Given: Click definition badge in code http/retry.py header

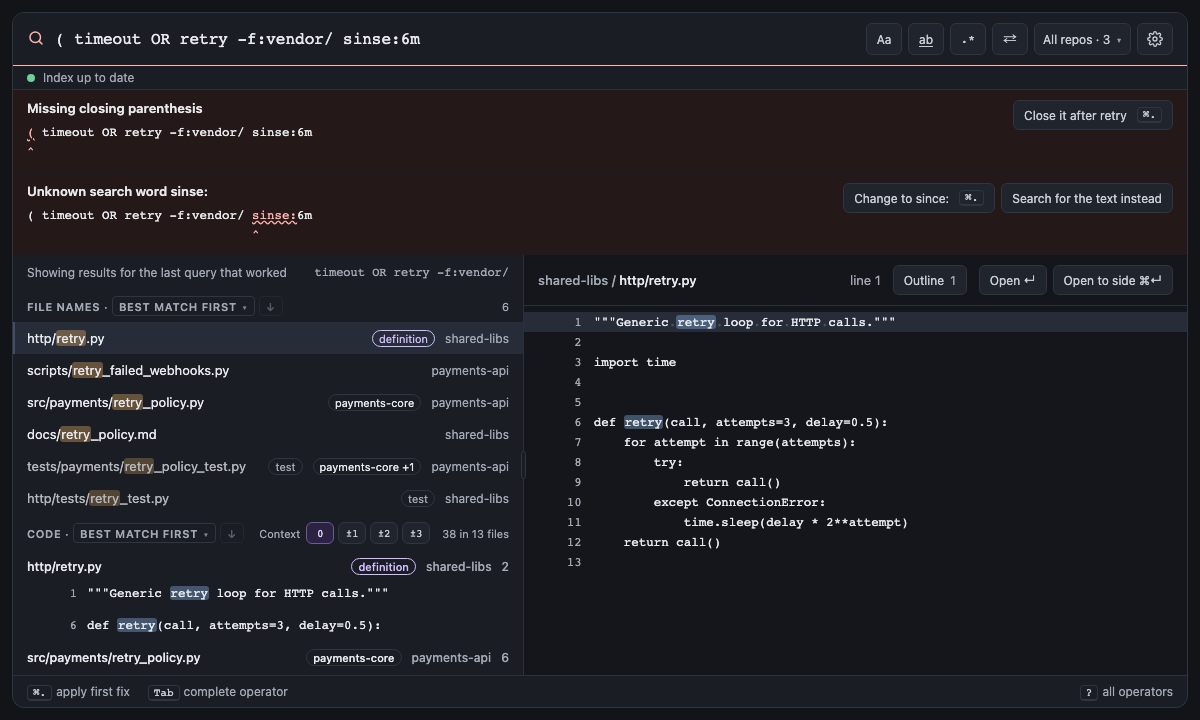Looking at the screenshot, I should 383,567.
